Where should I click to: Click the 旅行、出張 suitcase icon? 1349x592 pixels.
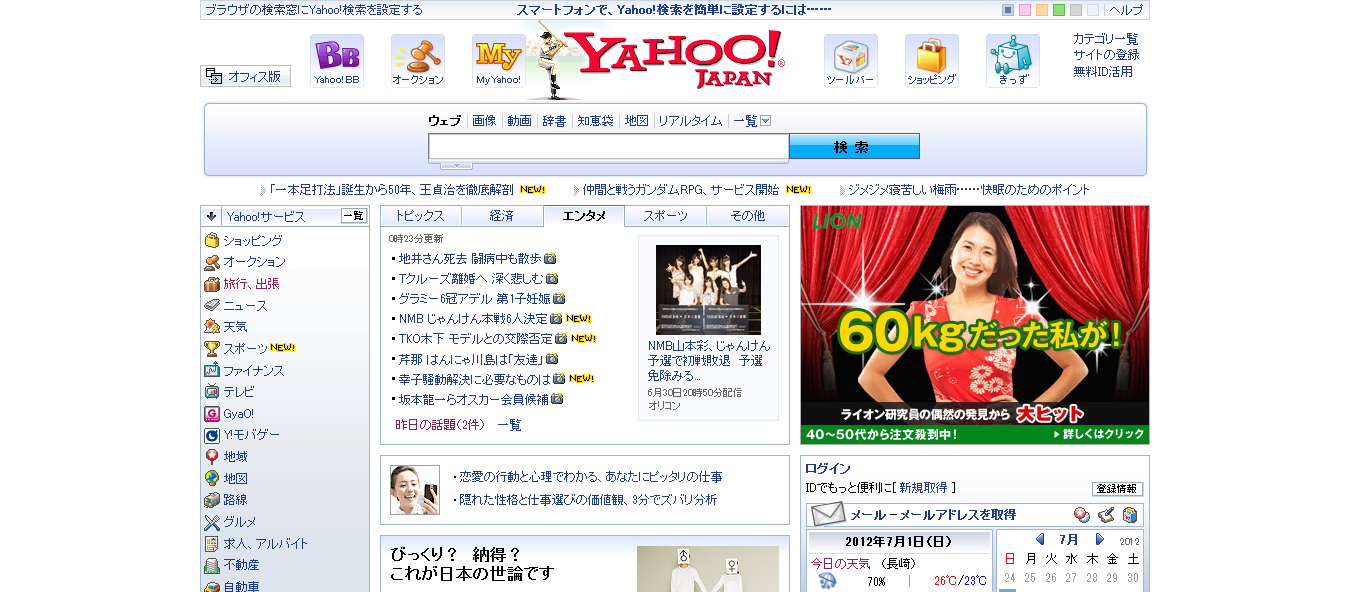coord(212,284)
